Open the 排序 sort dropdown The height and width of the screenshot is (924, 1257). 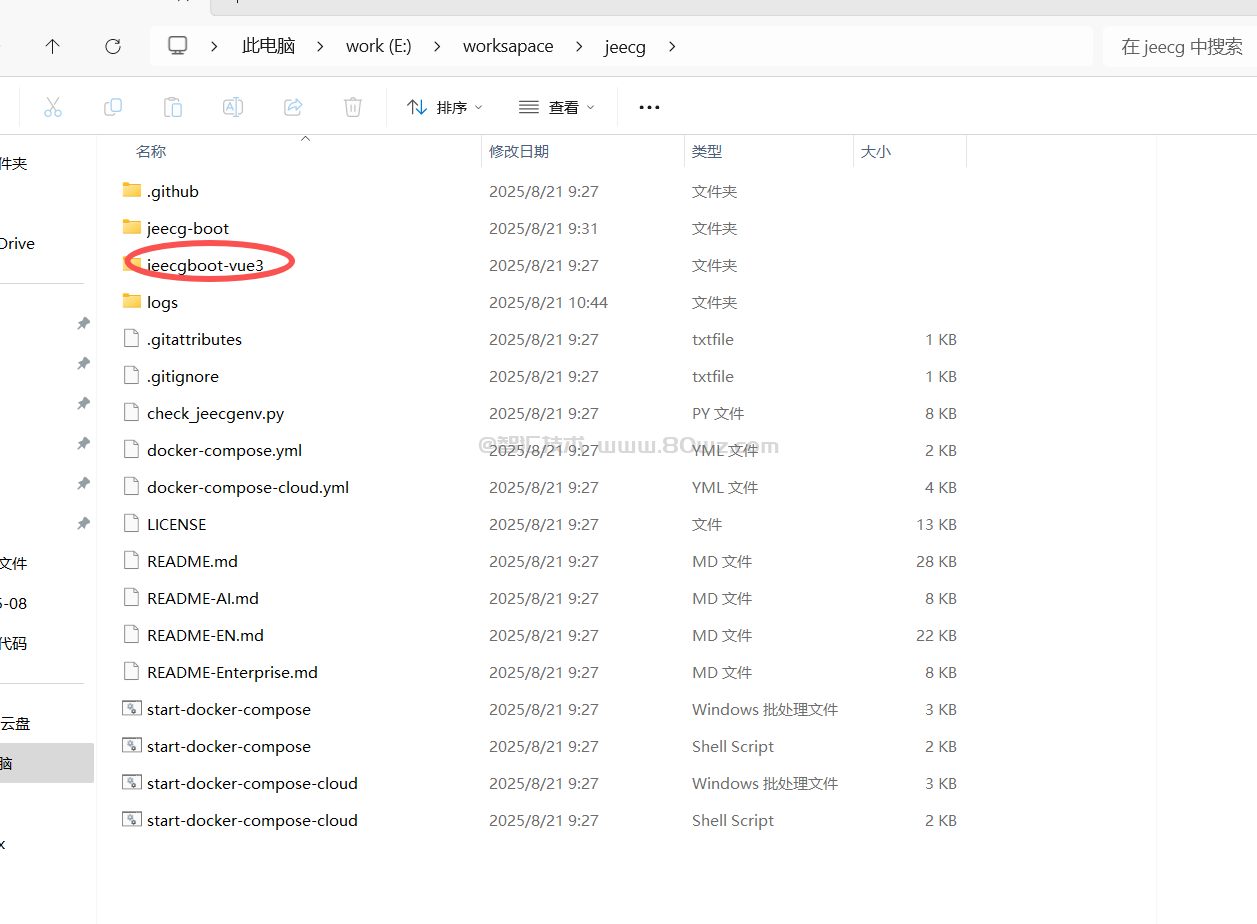coord(445,107)
